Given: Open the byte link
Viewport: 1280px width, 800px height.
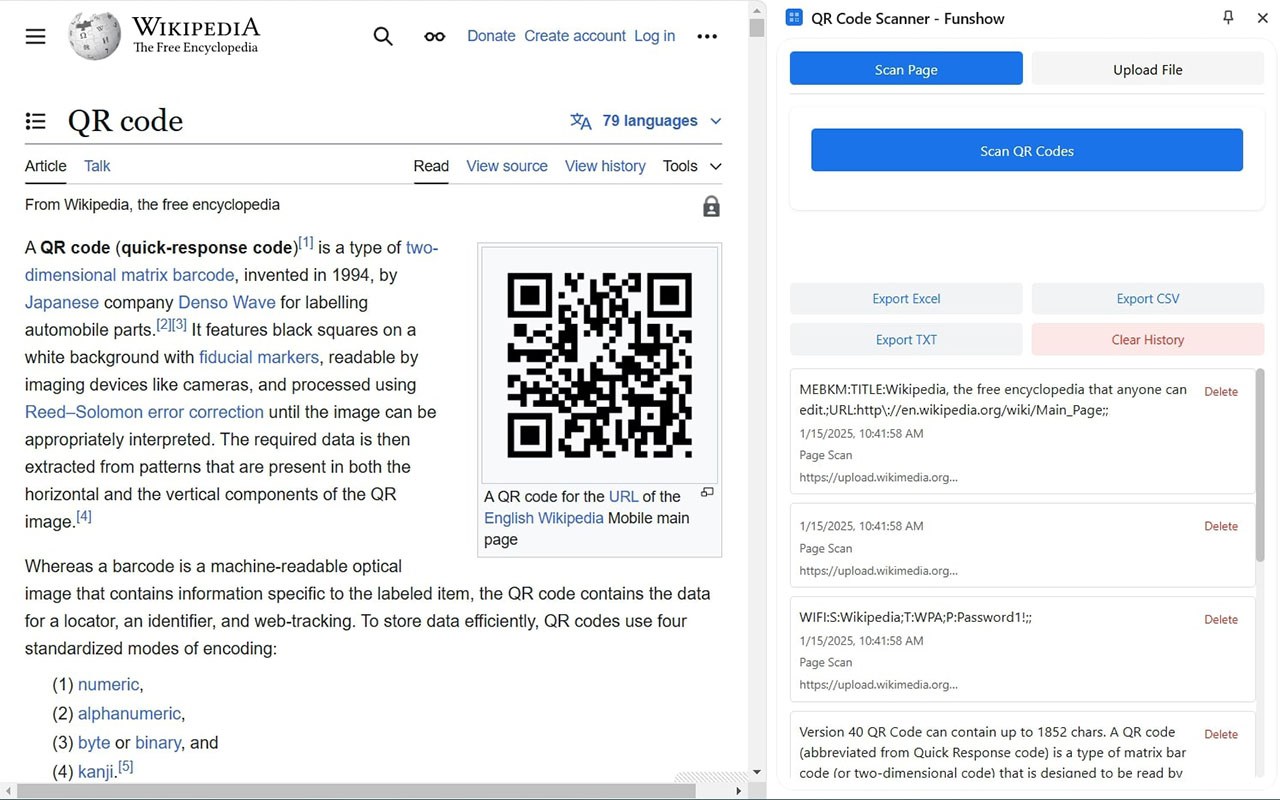Looking at the screenshot, I should (94, 742).
